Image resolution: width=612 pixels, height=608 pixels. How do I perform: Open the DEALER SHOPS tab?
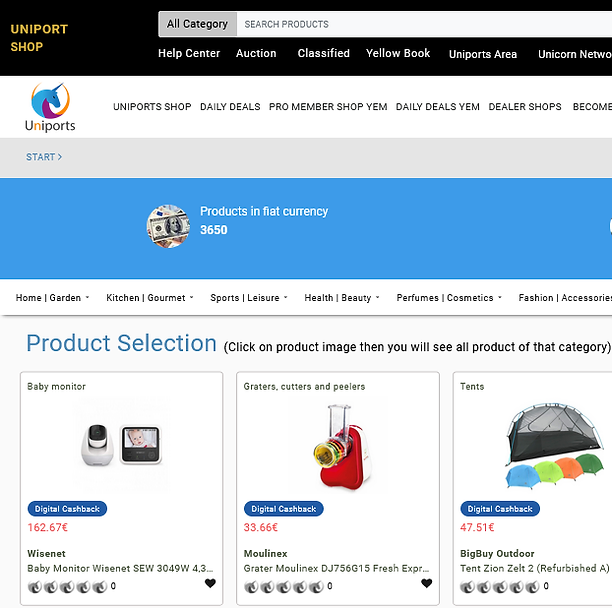coord(525,107)
